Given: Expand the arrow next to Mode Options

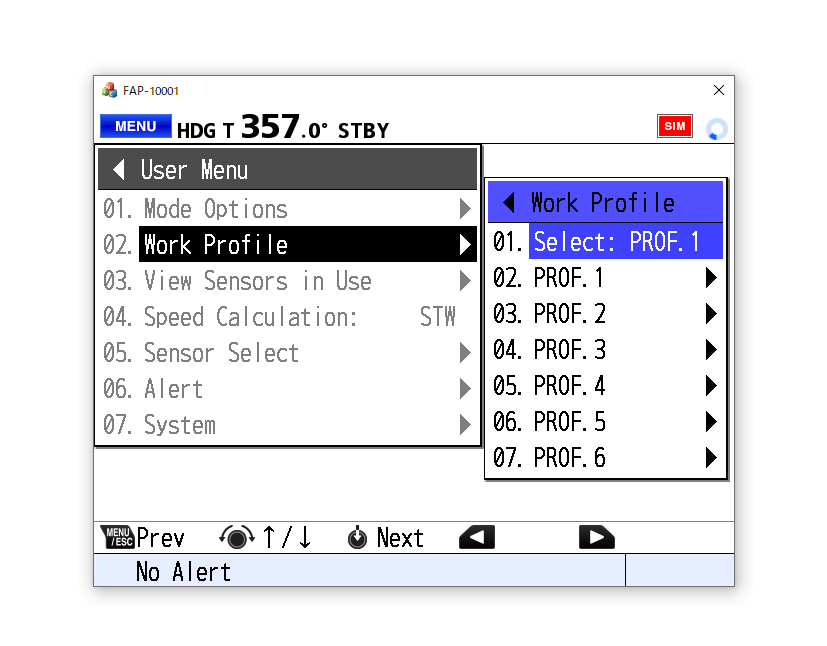Looking at the screenshot, I should coord(465,209).
